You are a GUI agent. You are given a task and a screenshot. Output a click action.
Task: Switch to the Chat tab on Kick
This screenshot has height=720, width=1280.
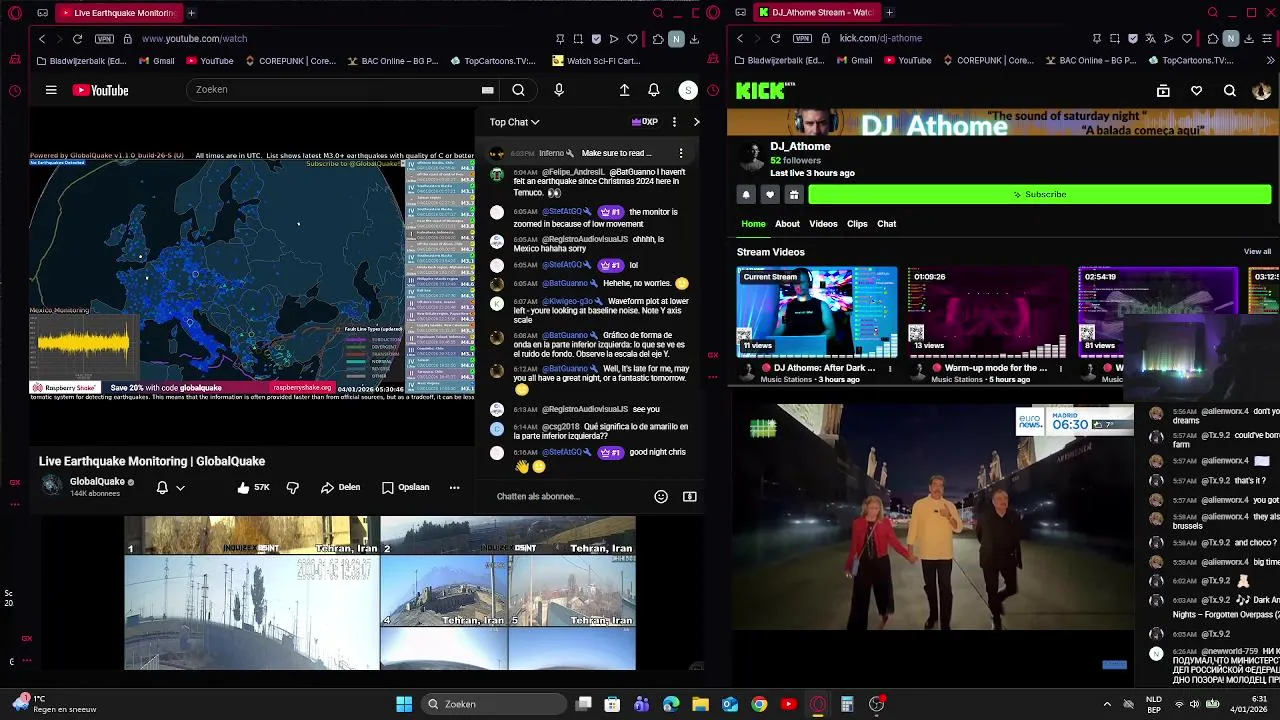887,224
